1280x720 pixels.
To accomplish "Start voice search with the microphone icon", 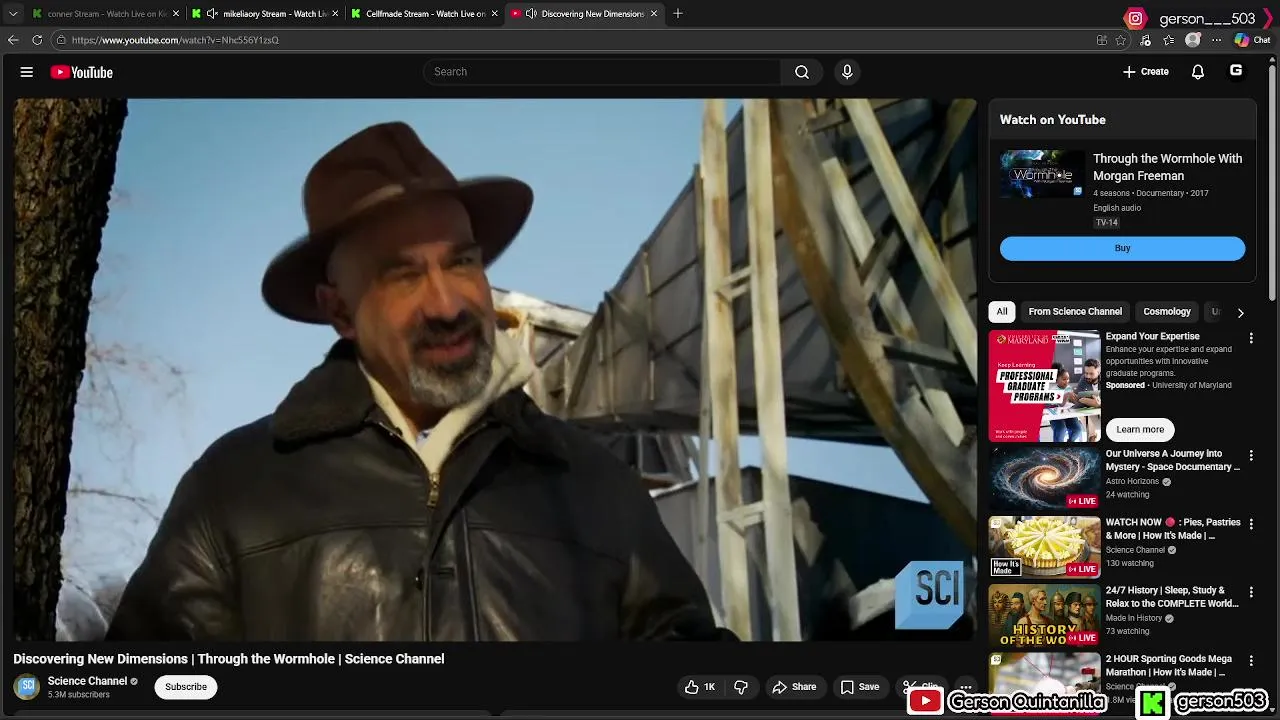I will pos(847,72).
